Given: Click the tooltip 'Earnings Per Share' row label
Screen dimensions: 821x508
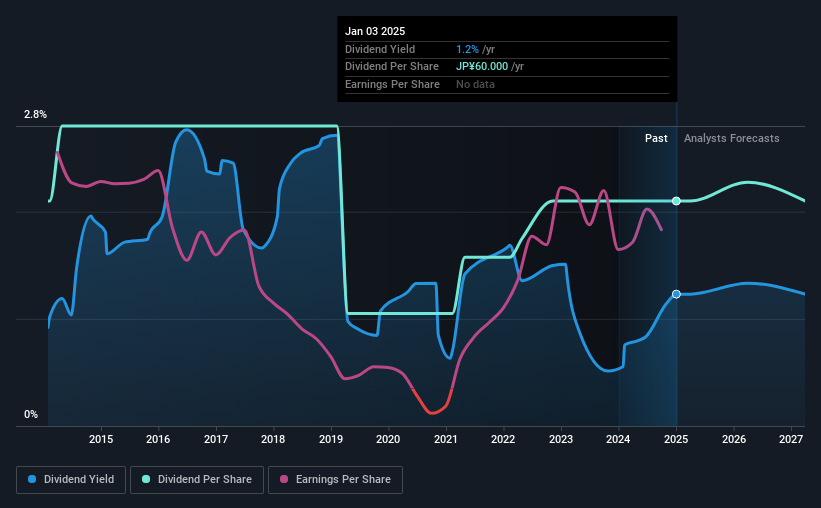Looking at the screenshot, I should pos(392,84).
